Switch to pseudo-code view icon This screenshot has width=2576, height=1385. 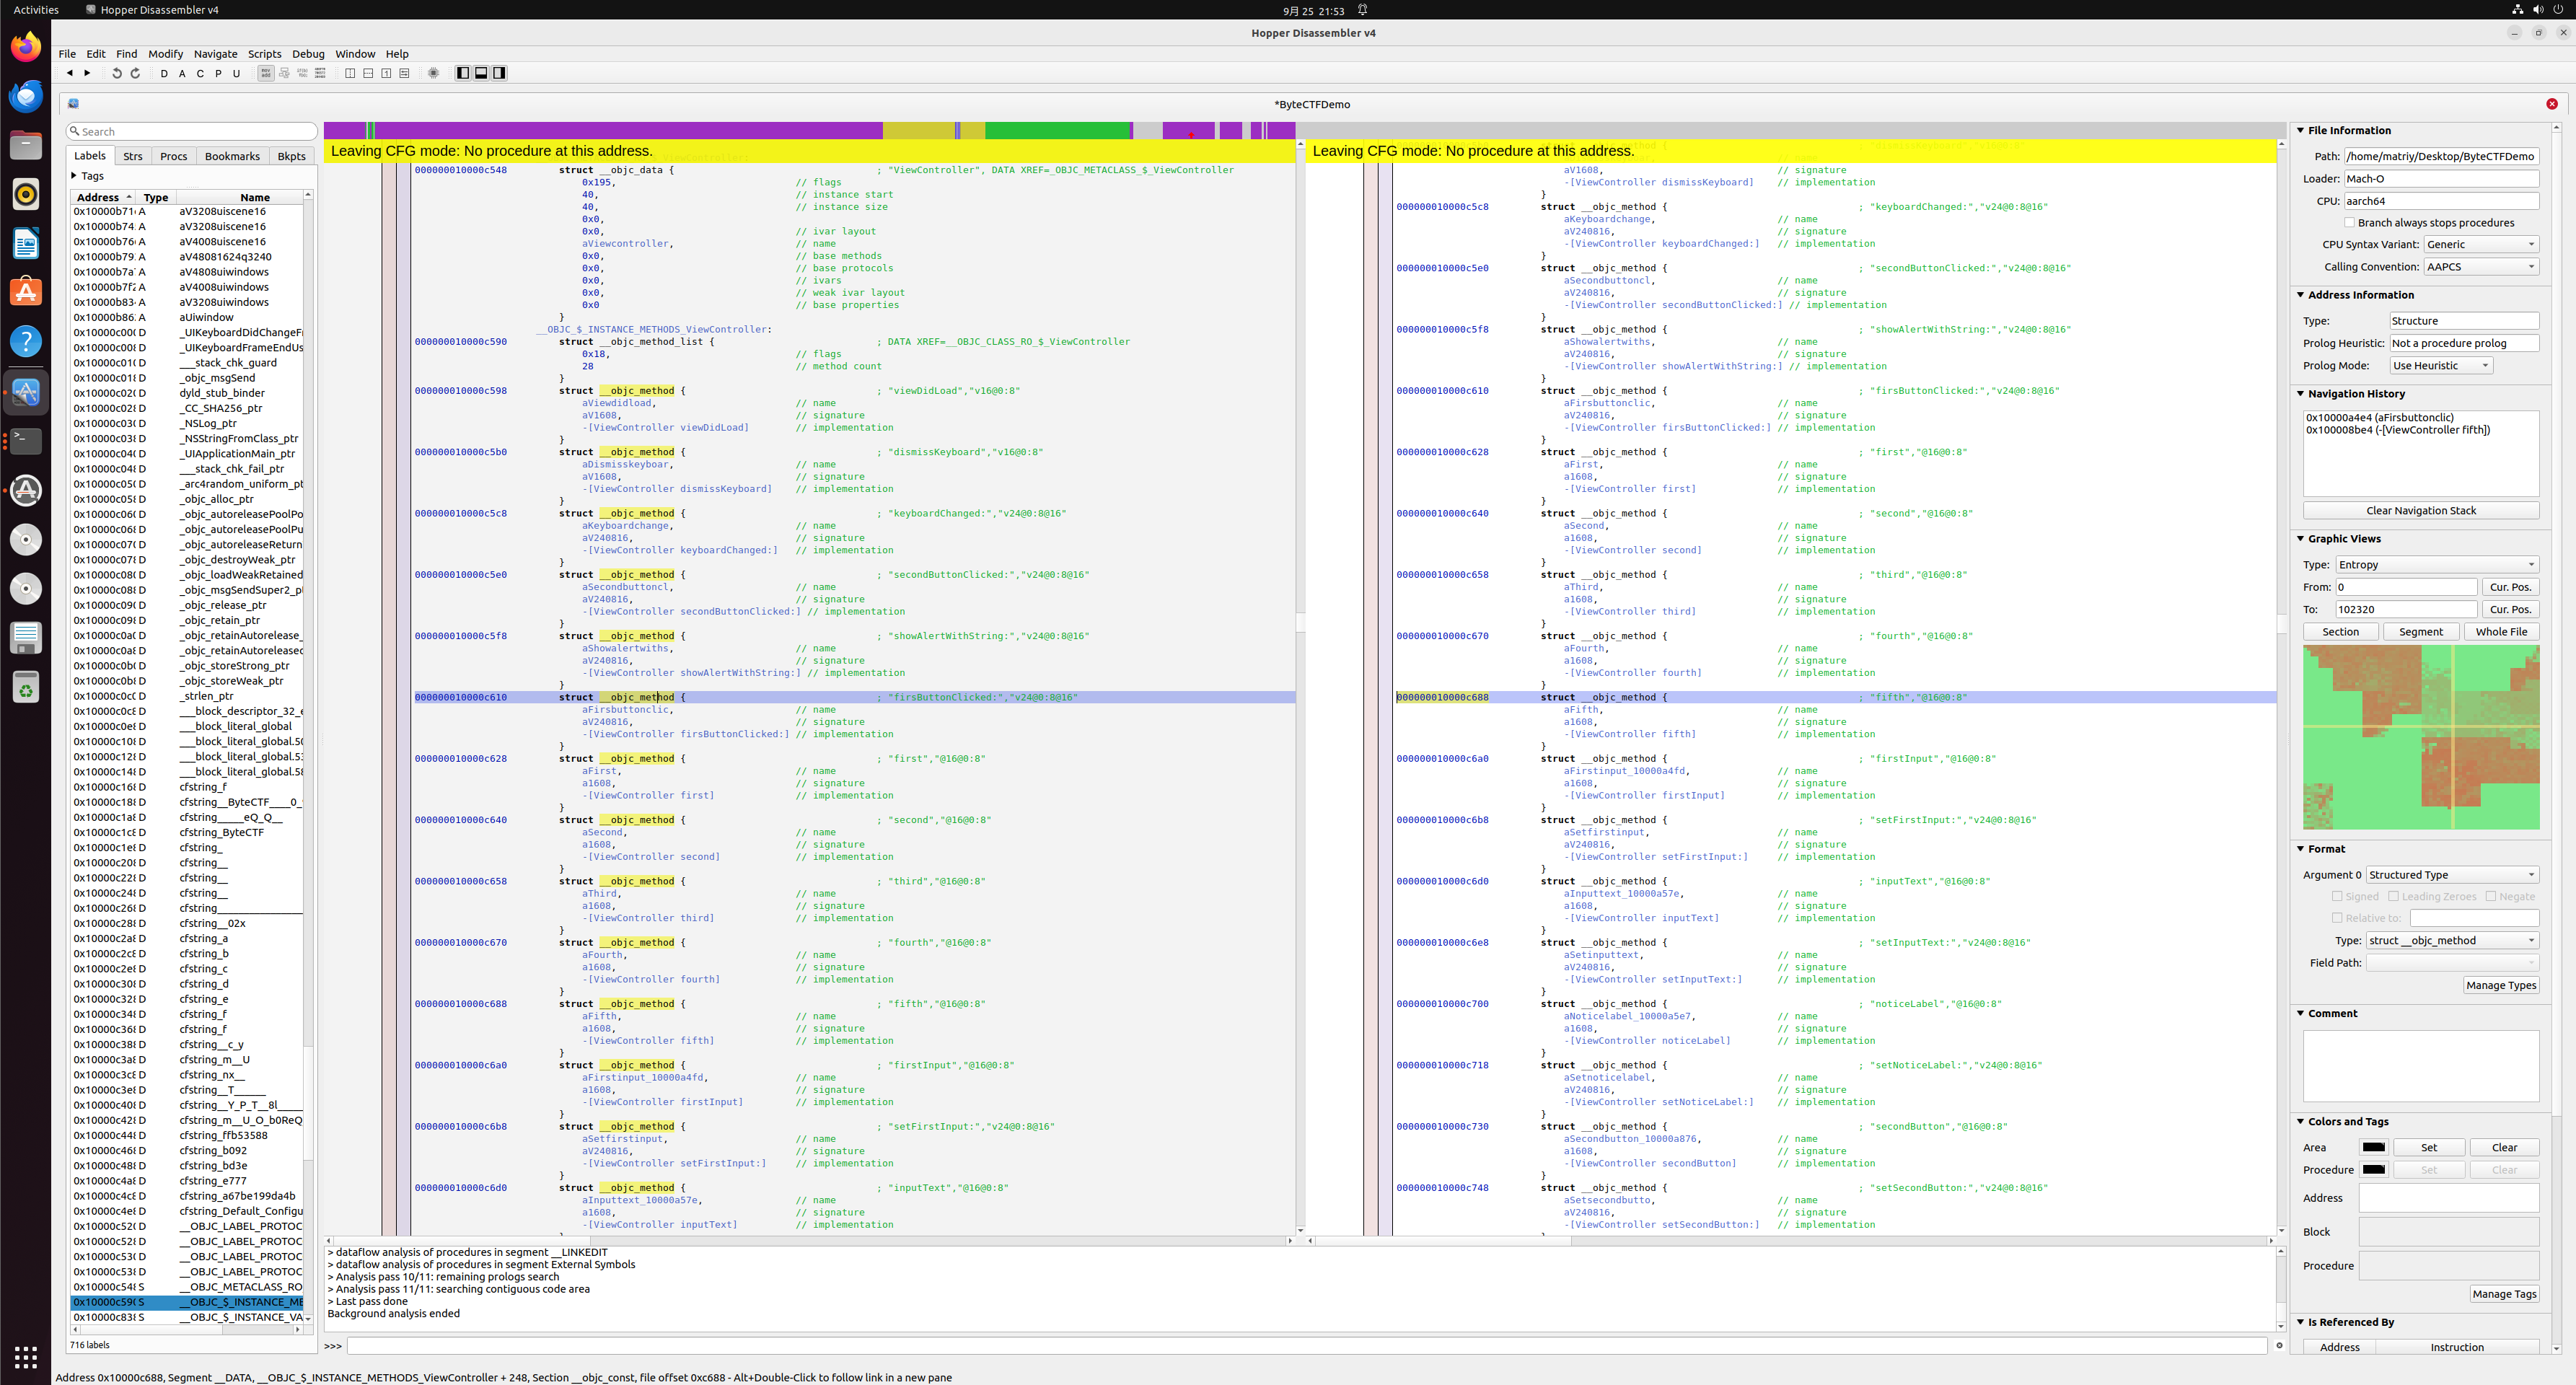[302, 73]
